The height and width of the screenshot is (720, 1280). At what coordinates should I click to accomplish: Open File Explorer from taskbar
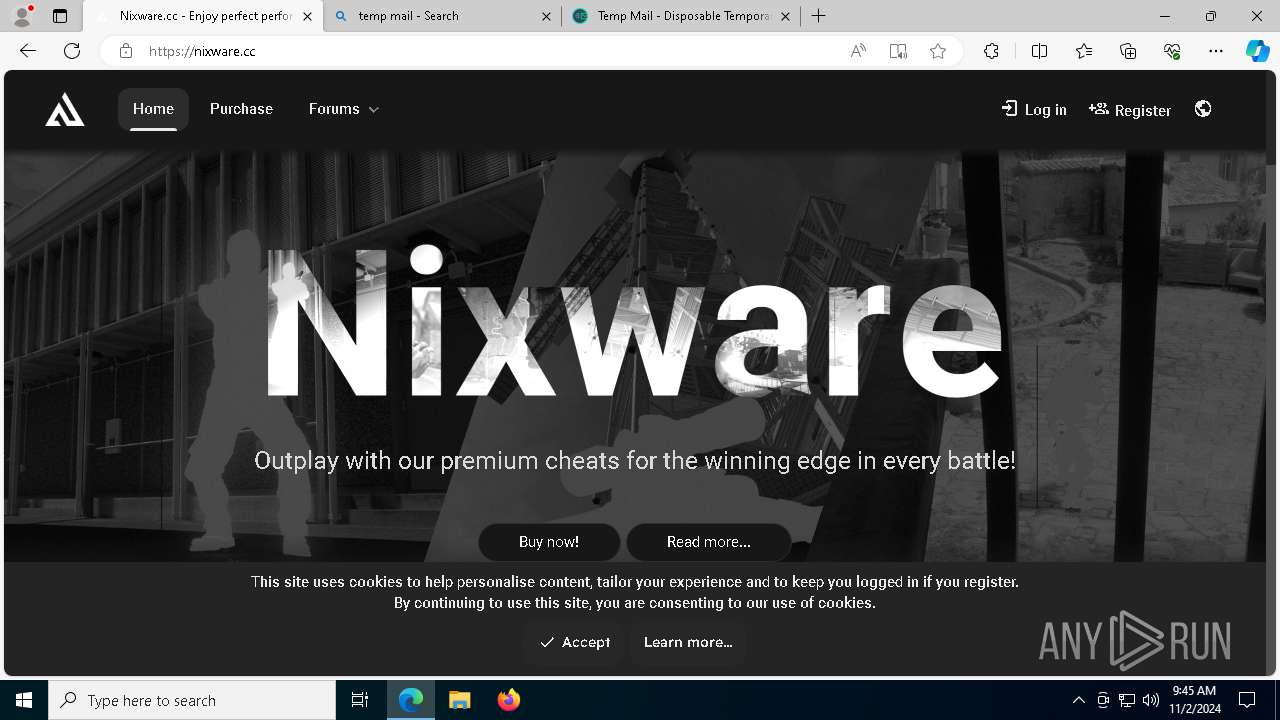(460, 700)
